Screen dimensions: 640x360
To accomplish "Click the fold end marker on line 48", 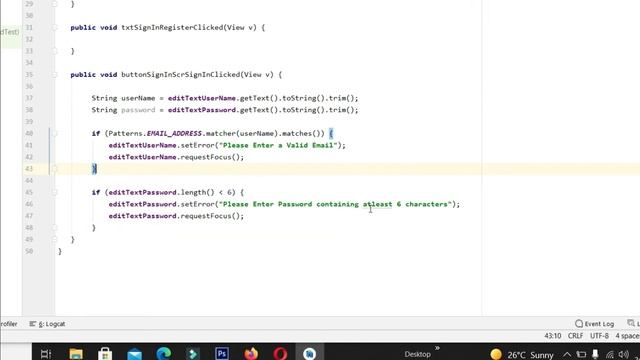I will pyautogui.click(x=54, y=228).
